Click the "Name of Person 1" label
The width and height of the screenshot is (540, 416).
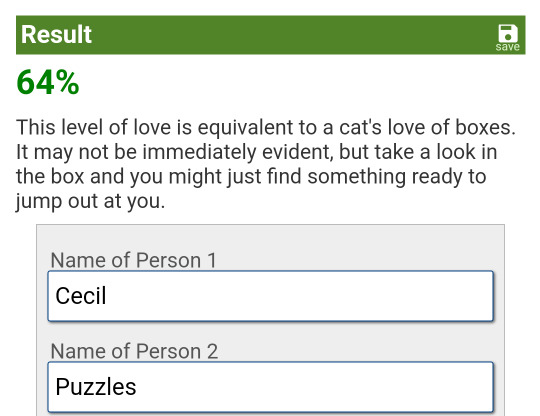coord(134,260)
